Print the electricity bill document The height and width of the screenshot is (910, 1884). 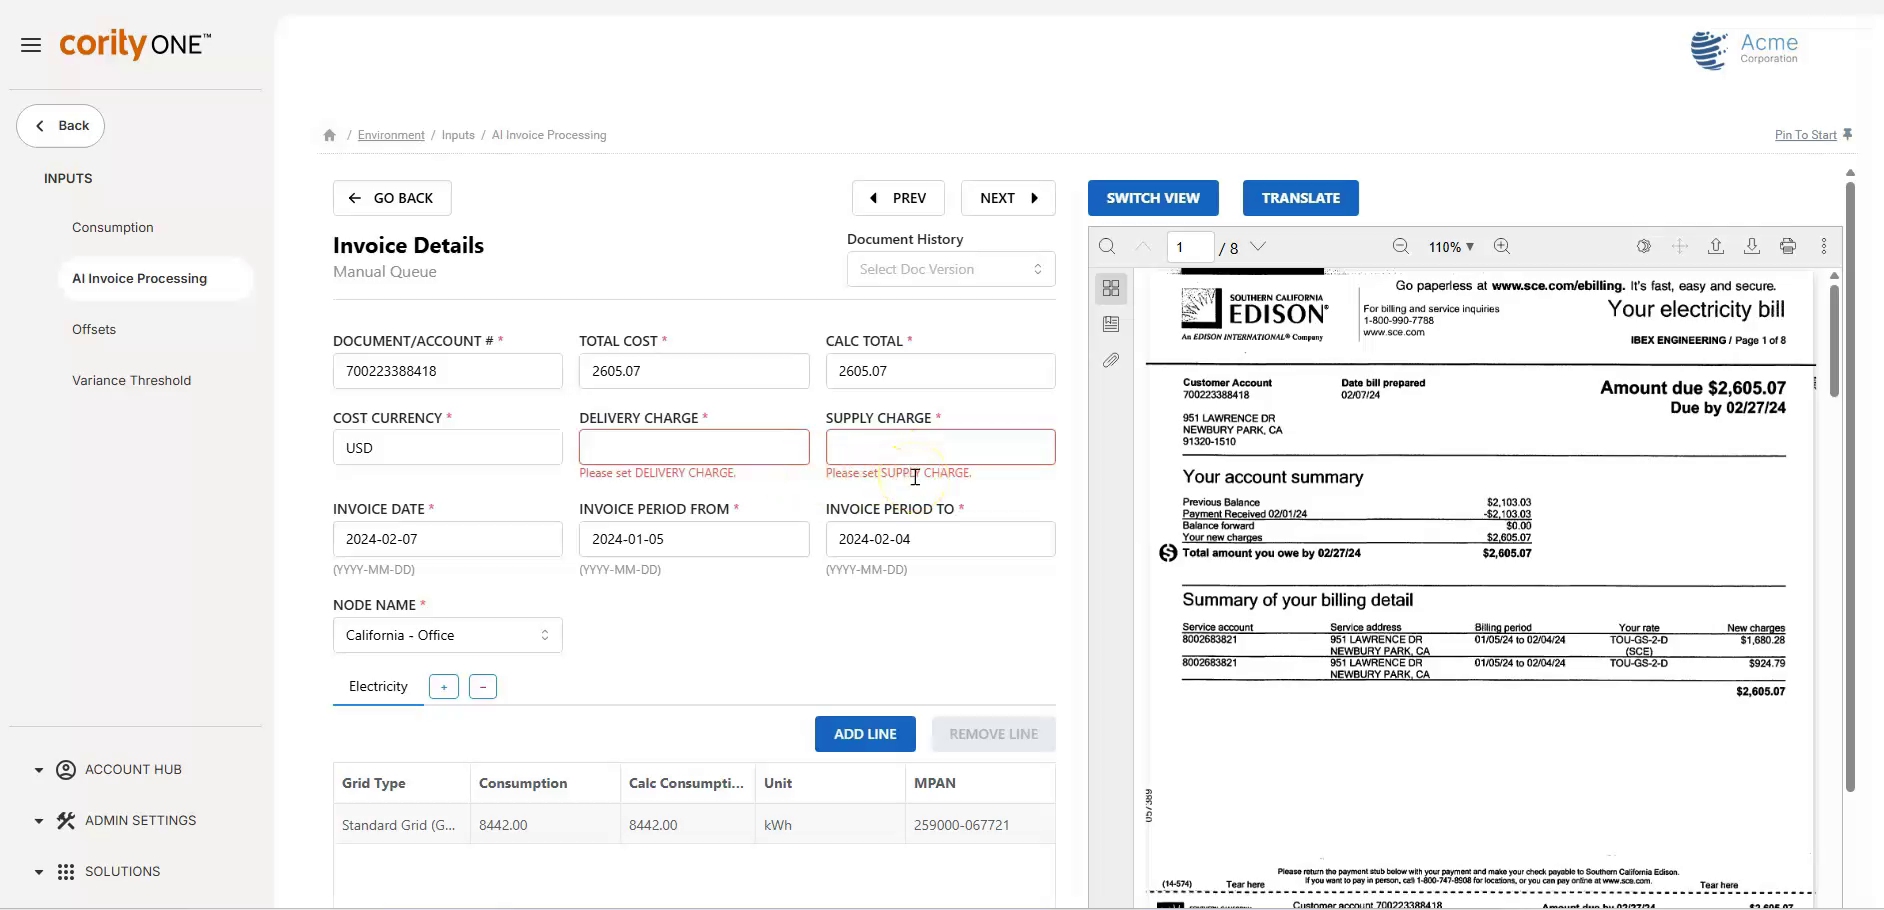[x=1788, y=246]
